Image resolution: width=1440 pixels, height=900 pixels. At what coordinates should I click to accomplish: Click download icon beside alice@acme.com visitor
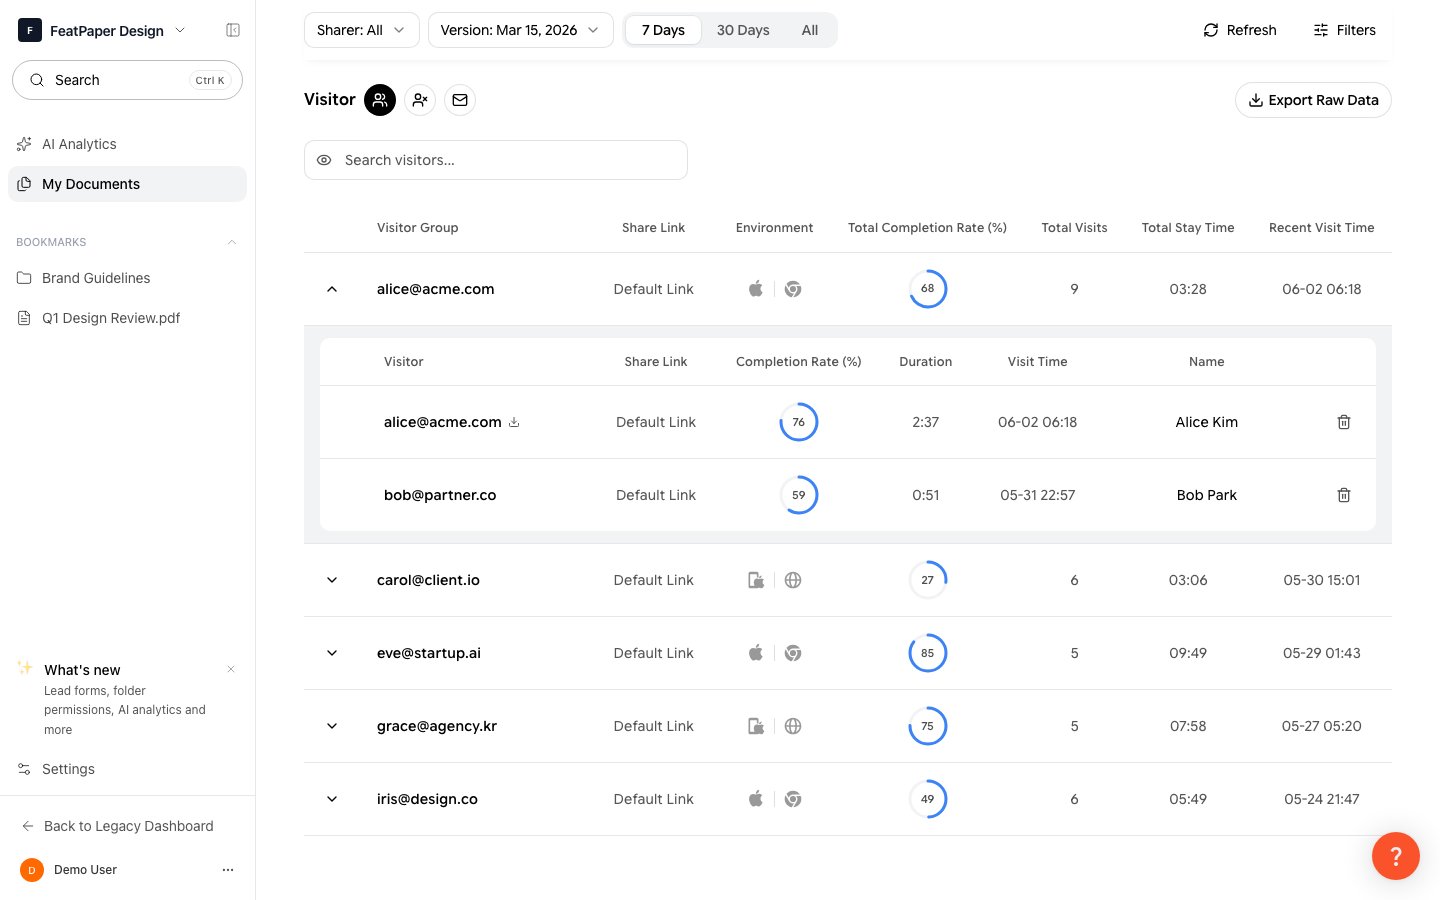tap(514, 422)
